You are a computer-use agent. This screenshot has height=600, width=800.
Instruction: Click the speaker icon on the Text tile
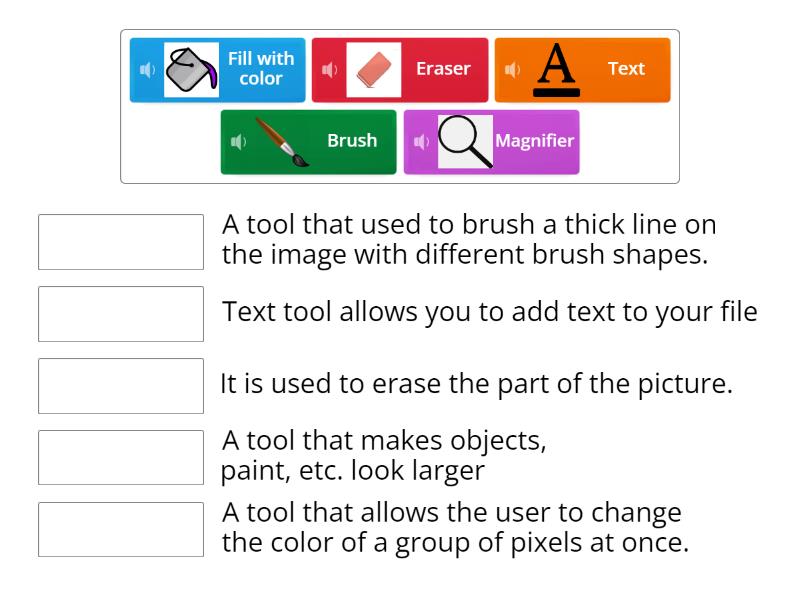[511, 70]
